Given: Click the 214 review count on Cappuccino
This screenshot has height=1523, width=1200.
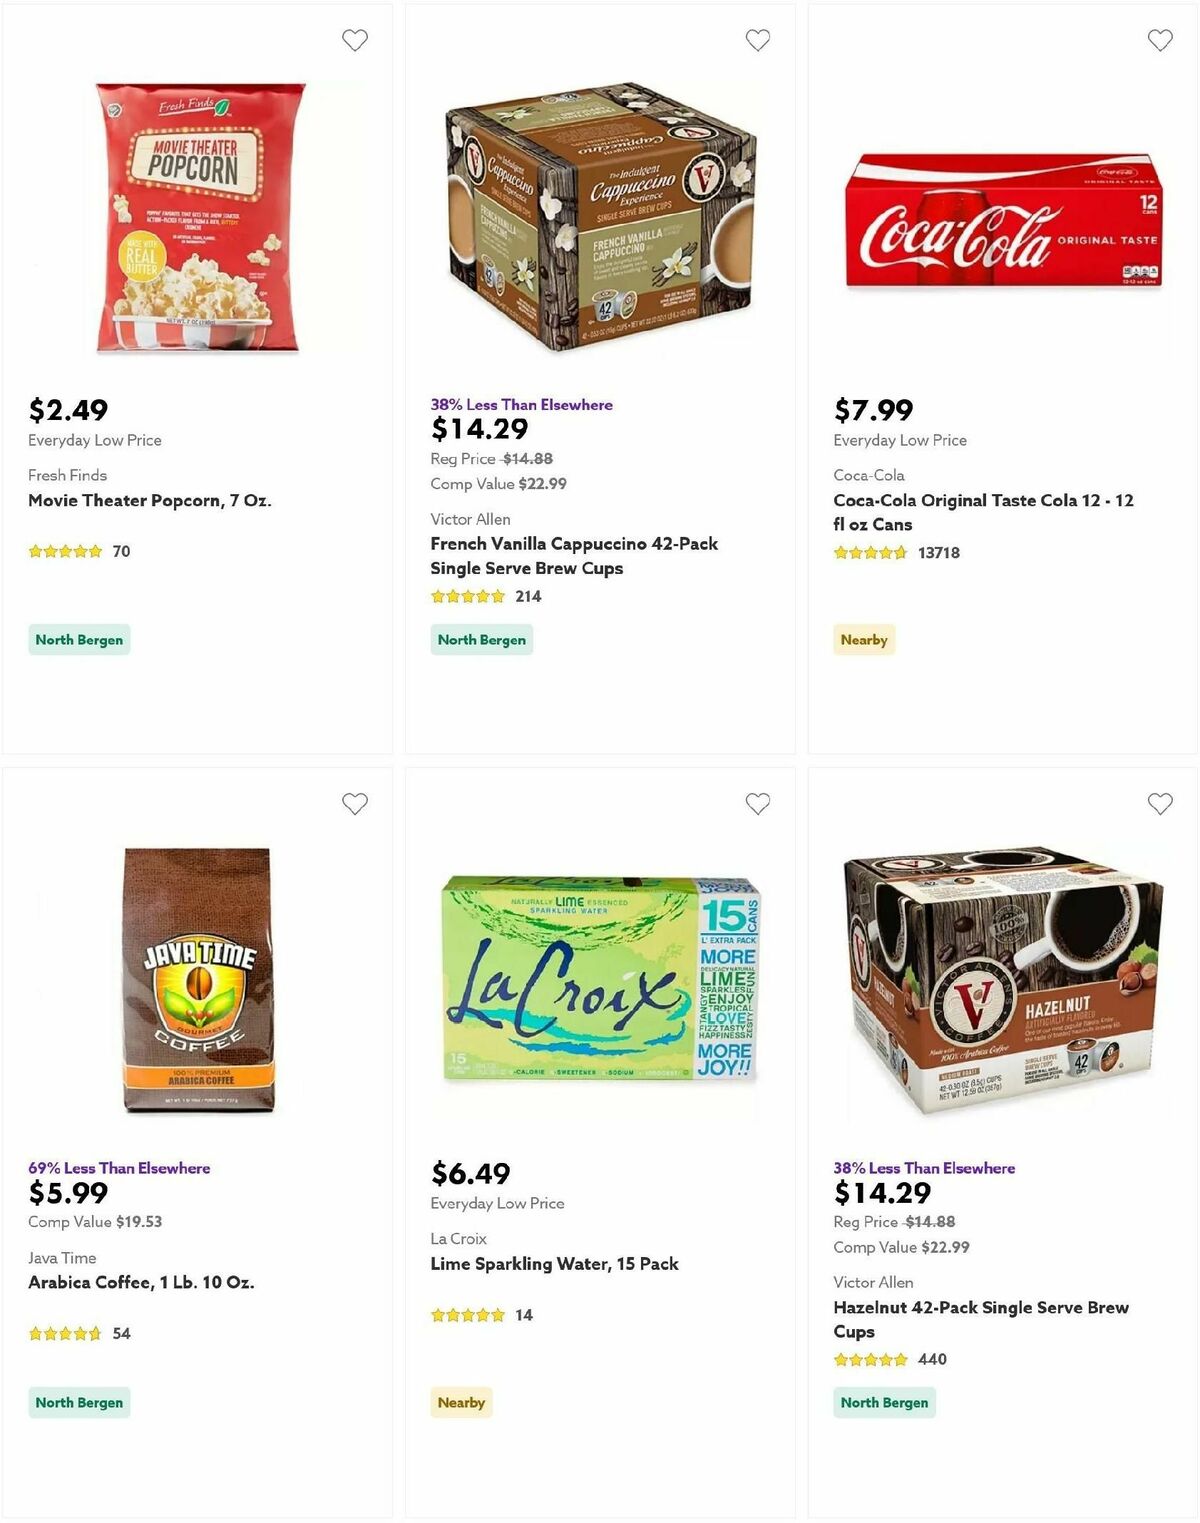Looking at the screenshot, I should 528,596.
